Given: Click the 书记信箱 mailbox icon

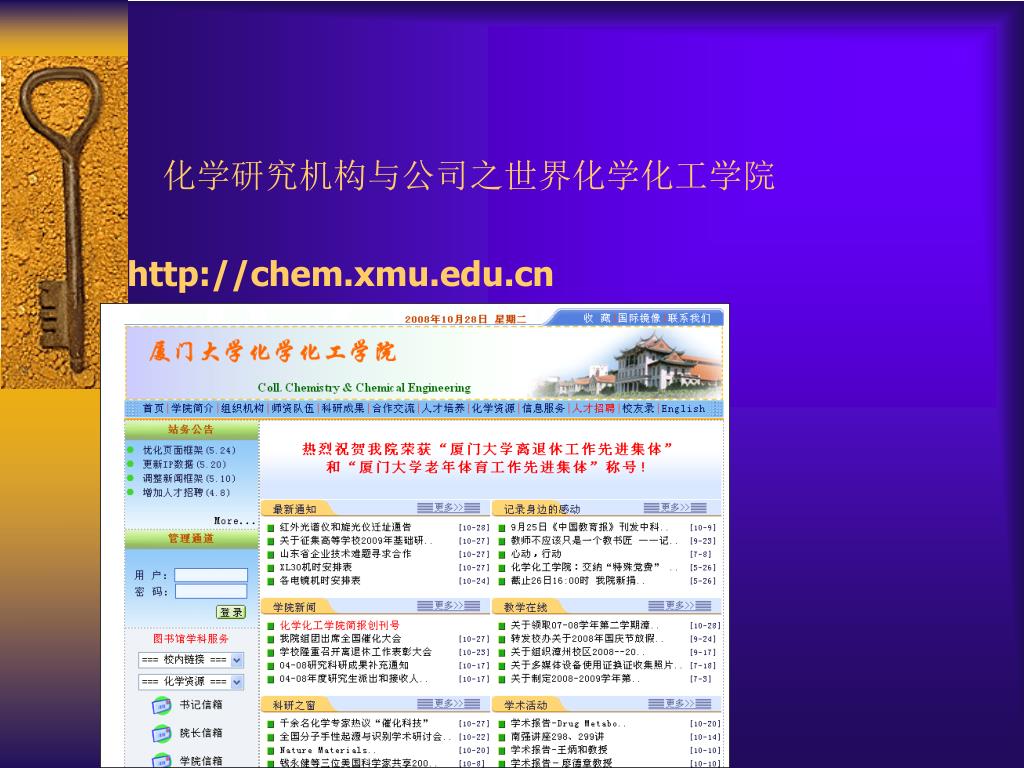Looking at the screenshot, I should (161, 705).
